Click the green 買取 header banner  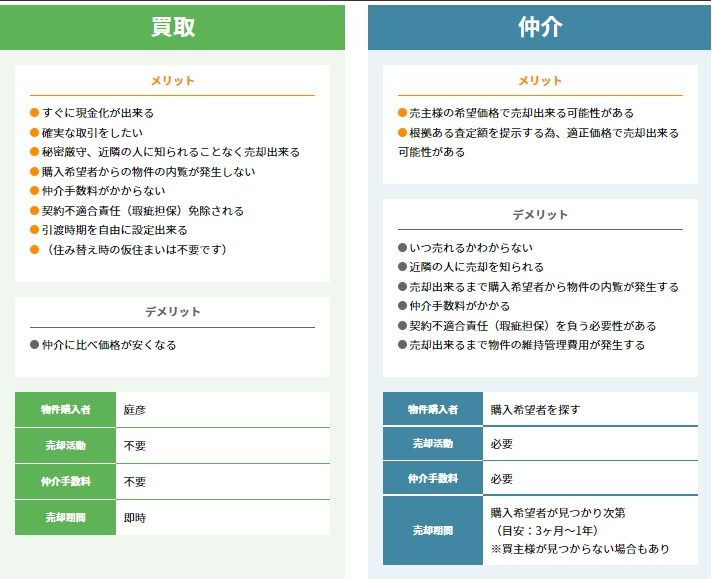tap(172, 27)
